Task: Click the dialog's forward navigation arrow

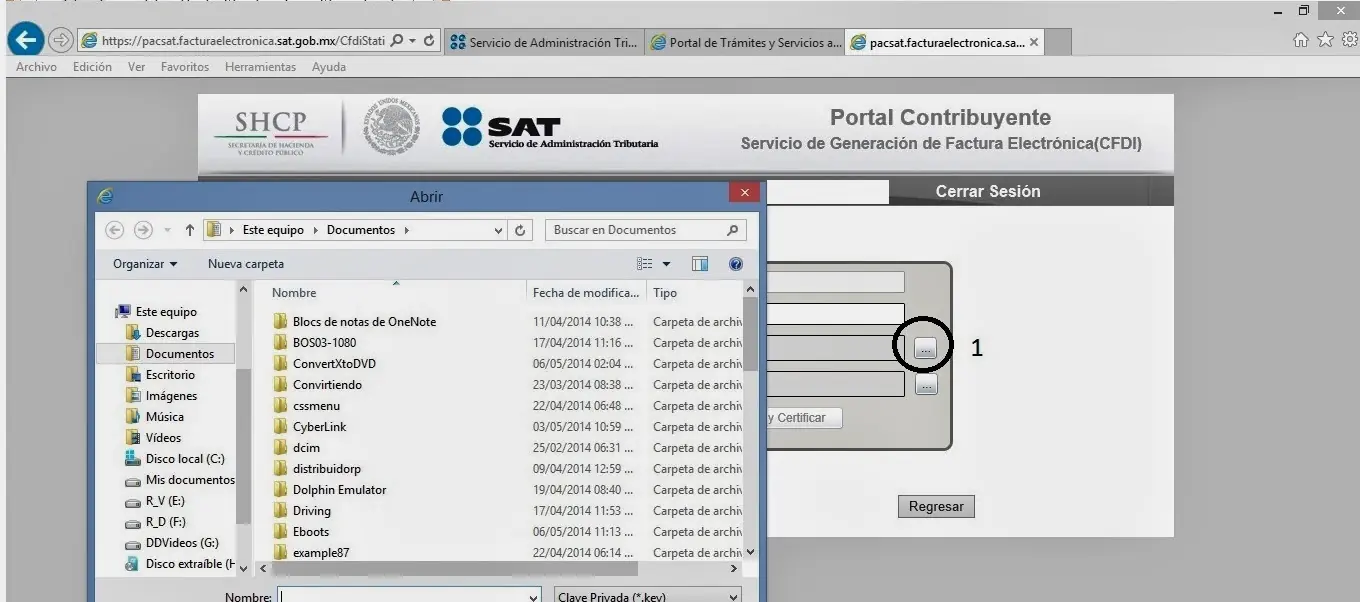Action: (x=143, y=230)
